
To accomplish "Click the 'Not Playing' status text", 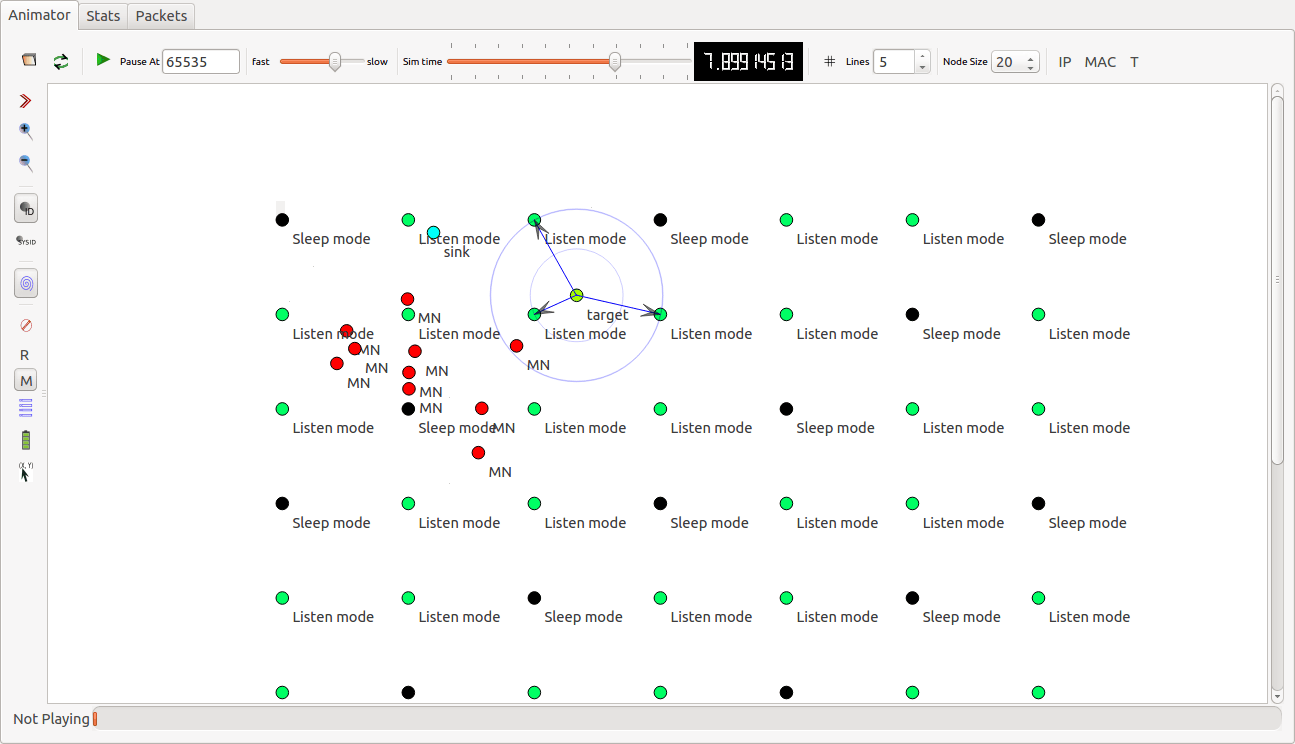I will pos(51,718).
